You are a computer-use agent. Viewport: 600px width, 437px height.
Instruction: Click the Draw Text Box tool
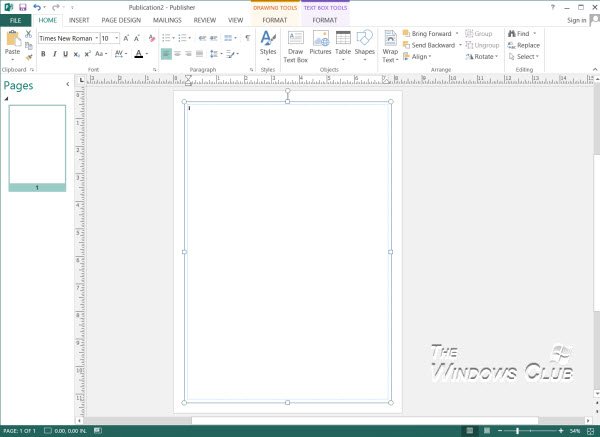click(295, 44)
